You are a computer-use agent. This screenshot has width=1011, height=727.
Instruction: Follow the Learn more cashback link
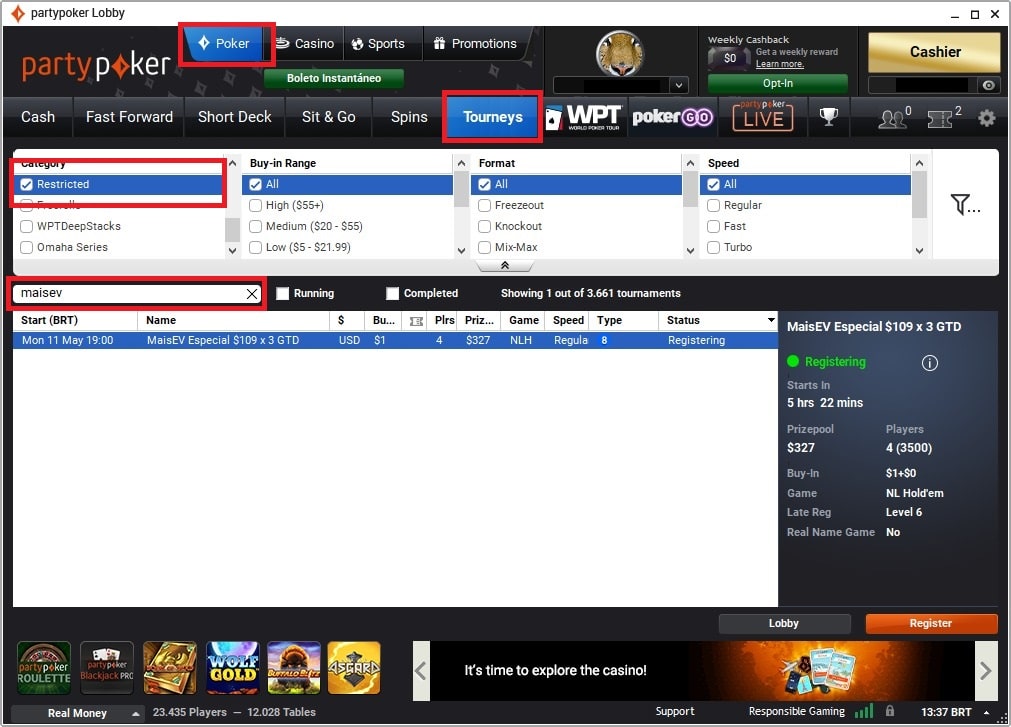[x=780, y=64]
